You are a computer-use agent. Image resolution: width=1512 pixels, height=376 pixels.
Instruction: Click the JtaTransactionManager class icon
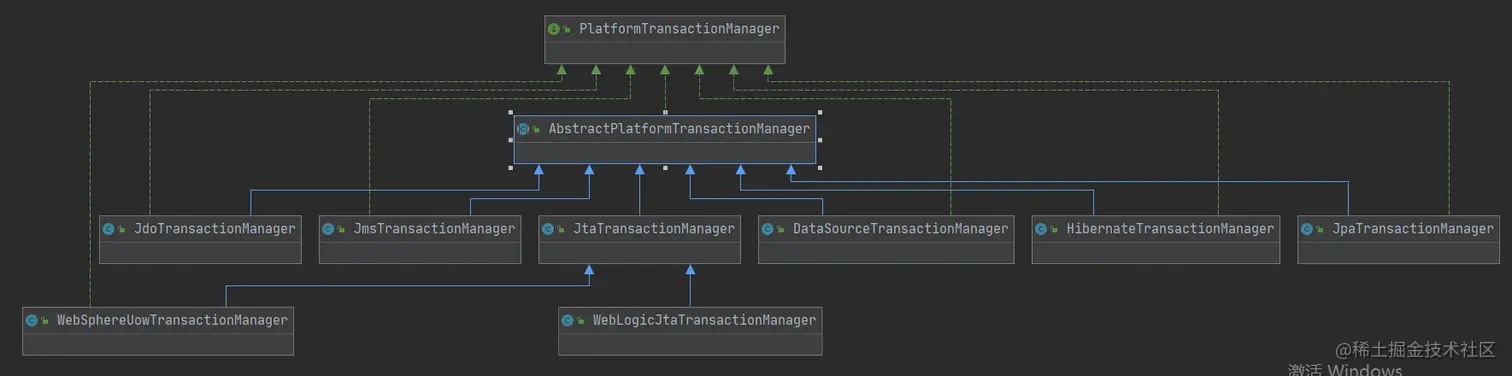tap(549, 229)
